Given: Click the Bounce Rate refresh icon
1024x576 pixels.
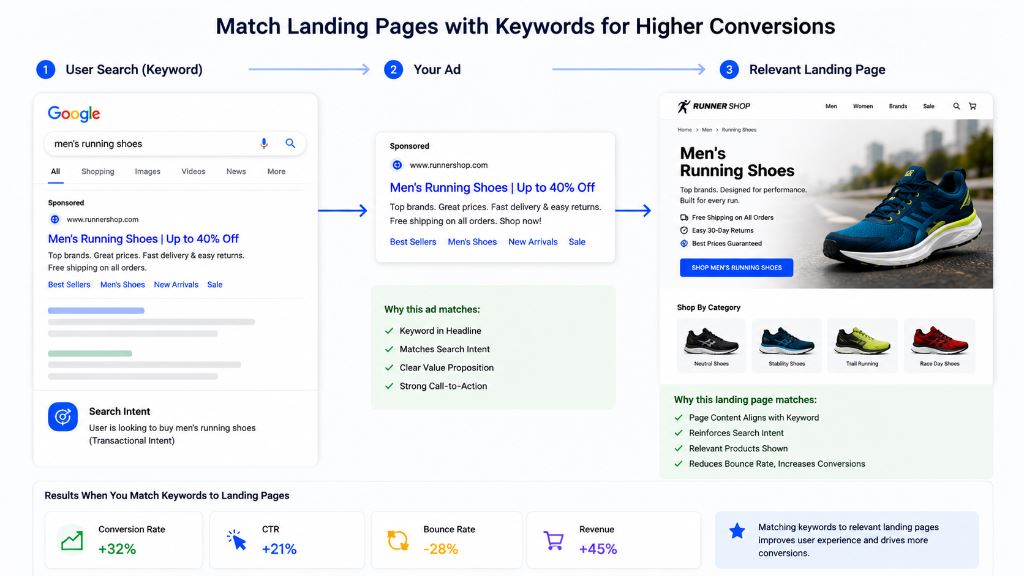Looking at the screenshot, I should click(398, 541).
